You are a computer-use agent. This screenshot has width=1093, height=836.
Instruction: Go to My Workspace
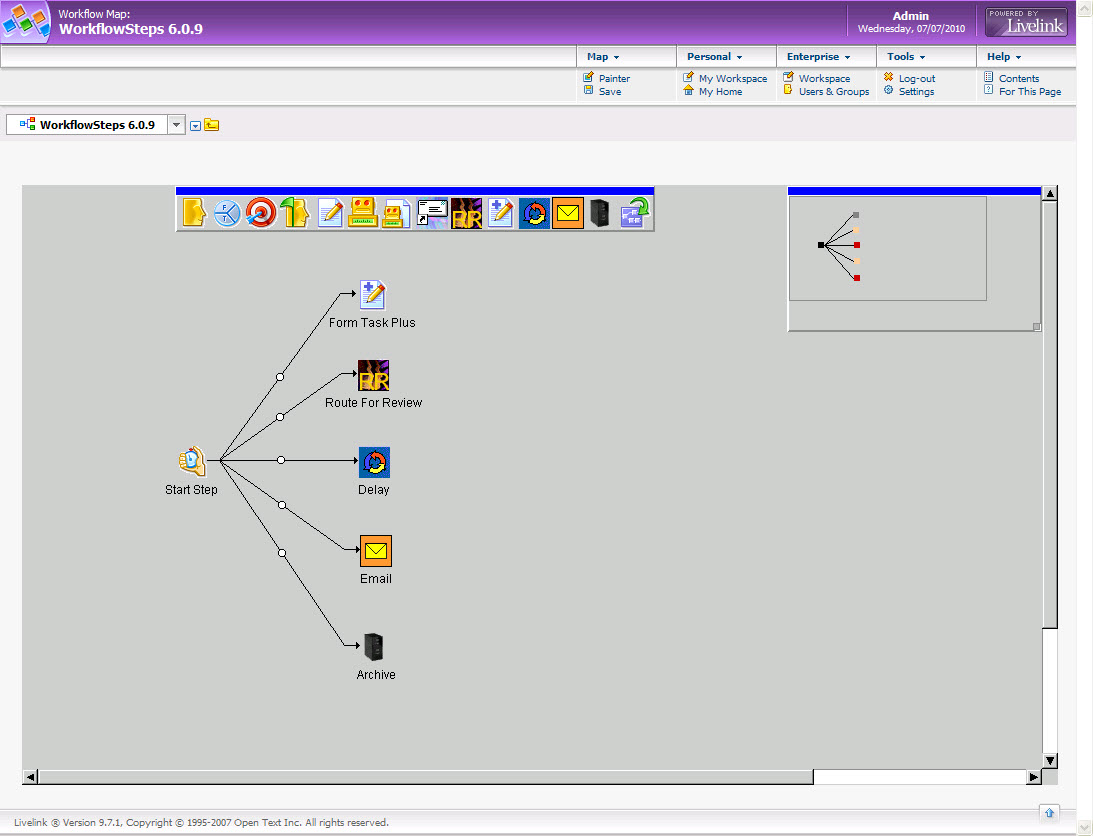[x=733, y=79]
